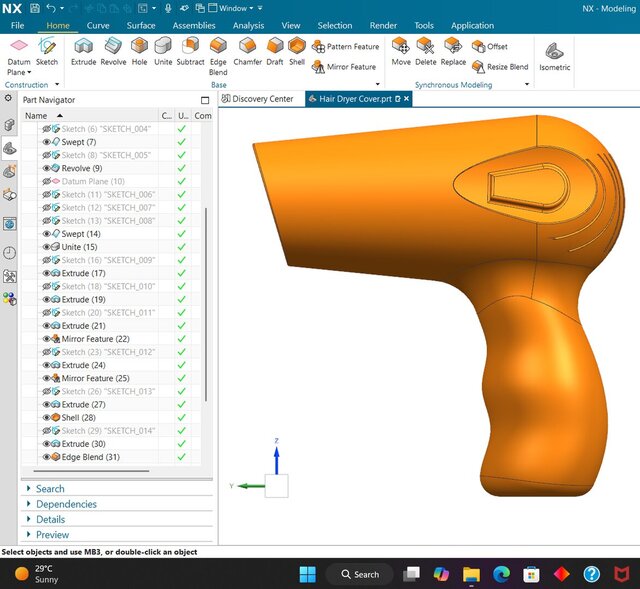Open the Base group dropdown arrow

click(378, 84)
